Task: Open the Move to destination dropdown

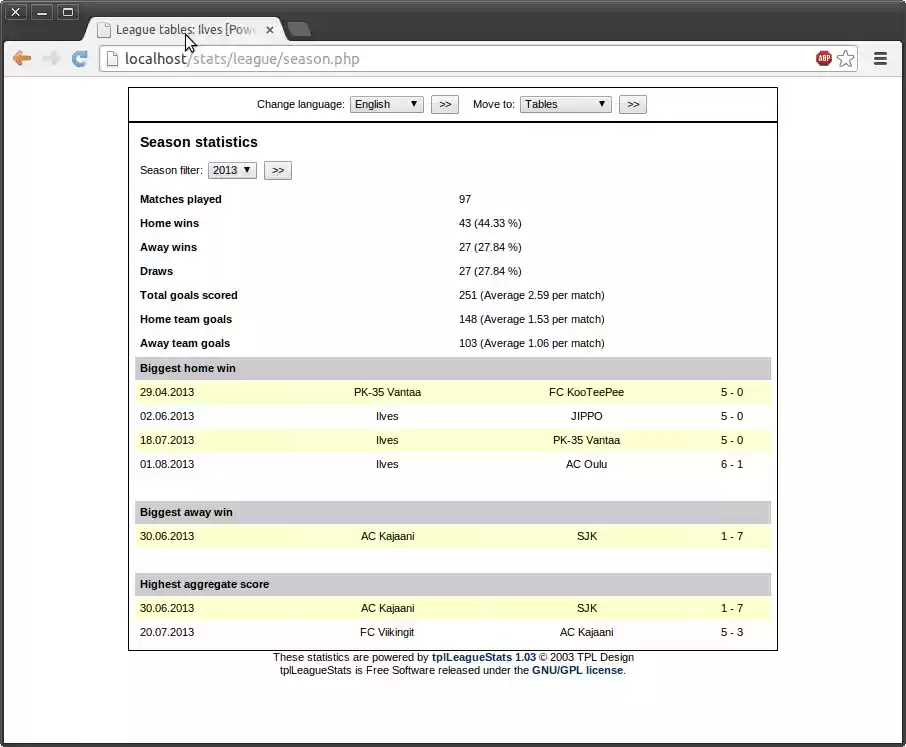Action: [565, 104]
